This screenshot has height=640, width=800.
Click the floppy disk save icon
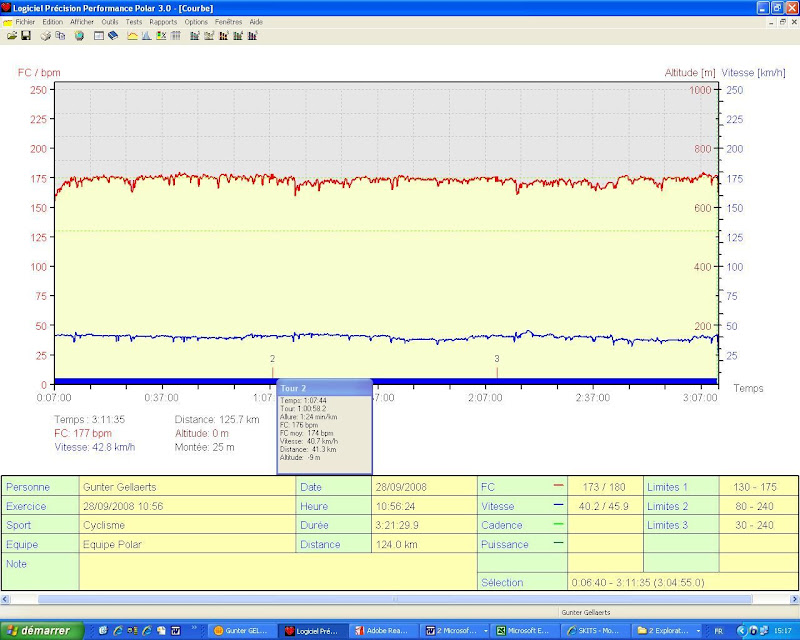[25, 36]
